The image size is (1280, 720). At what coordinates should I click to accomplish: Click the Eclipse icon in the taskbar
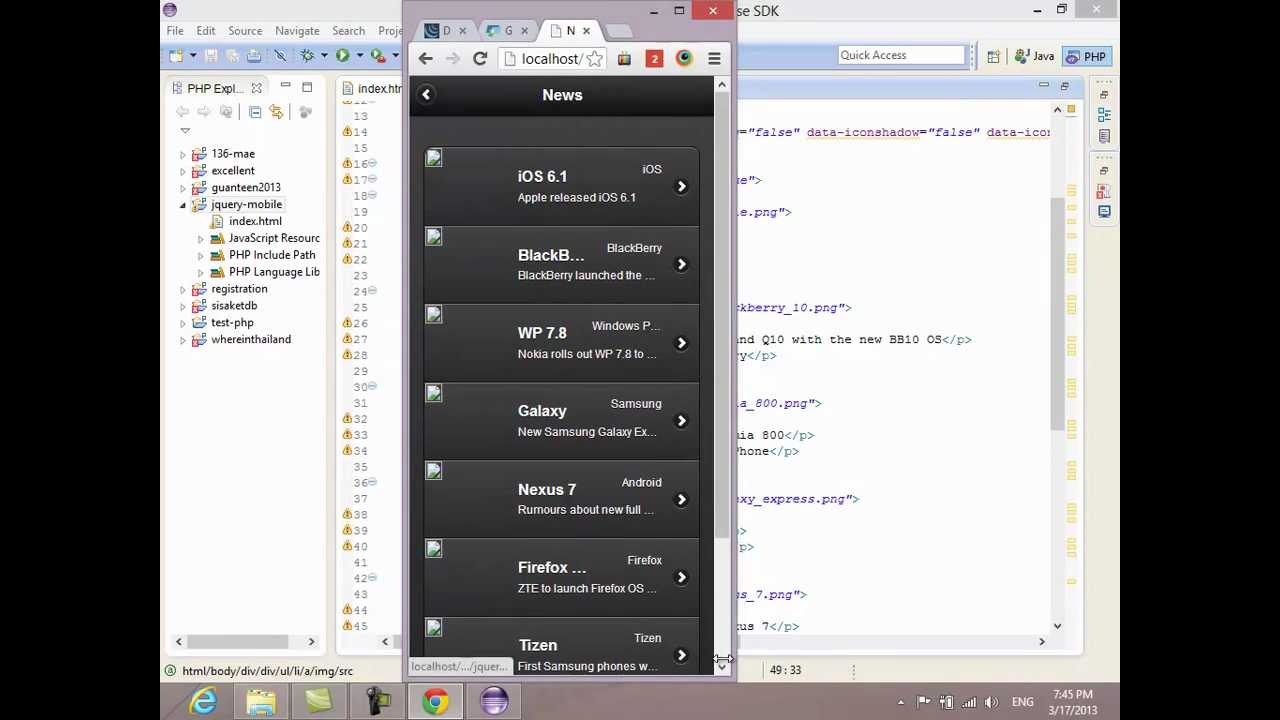[493, 702]
